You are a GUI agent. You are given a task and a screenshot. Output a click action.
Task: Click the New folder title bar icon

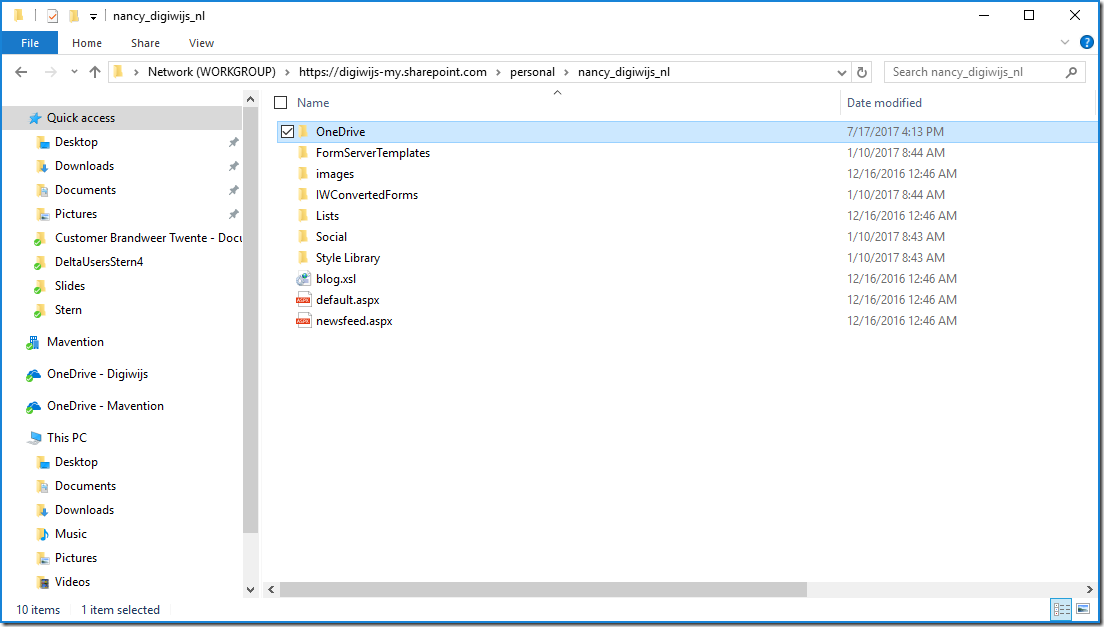click(x=74, y=15)
